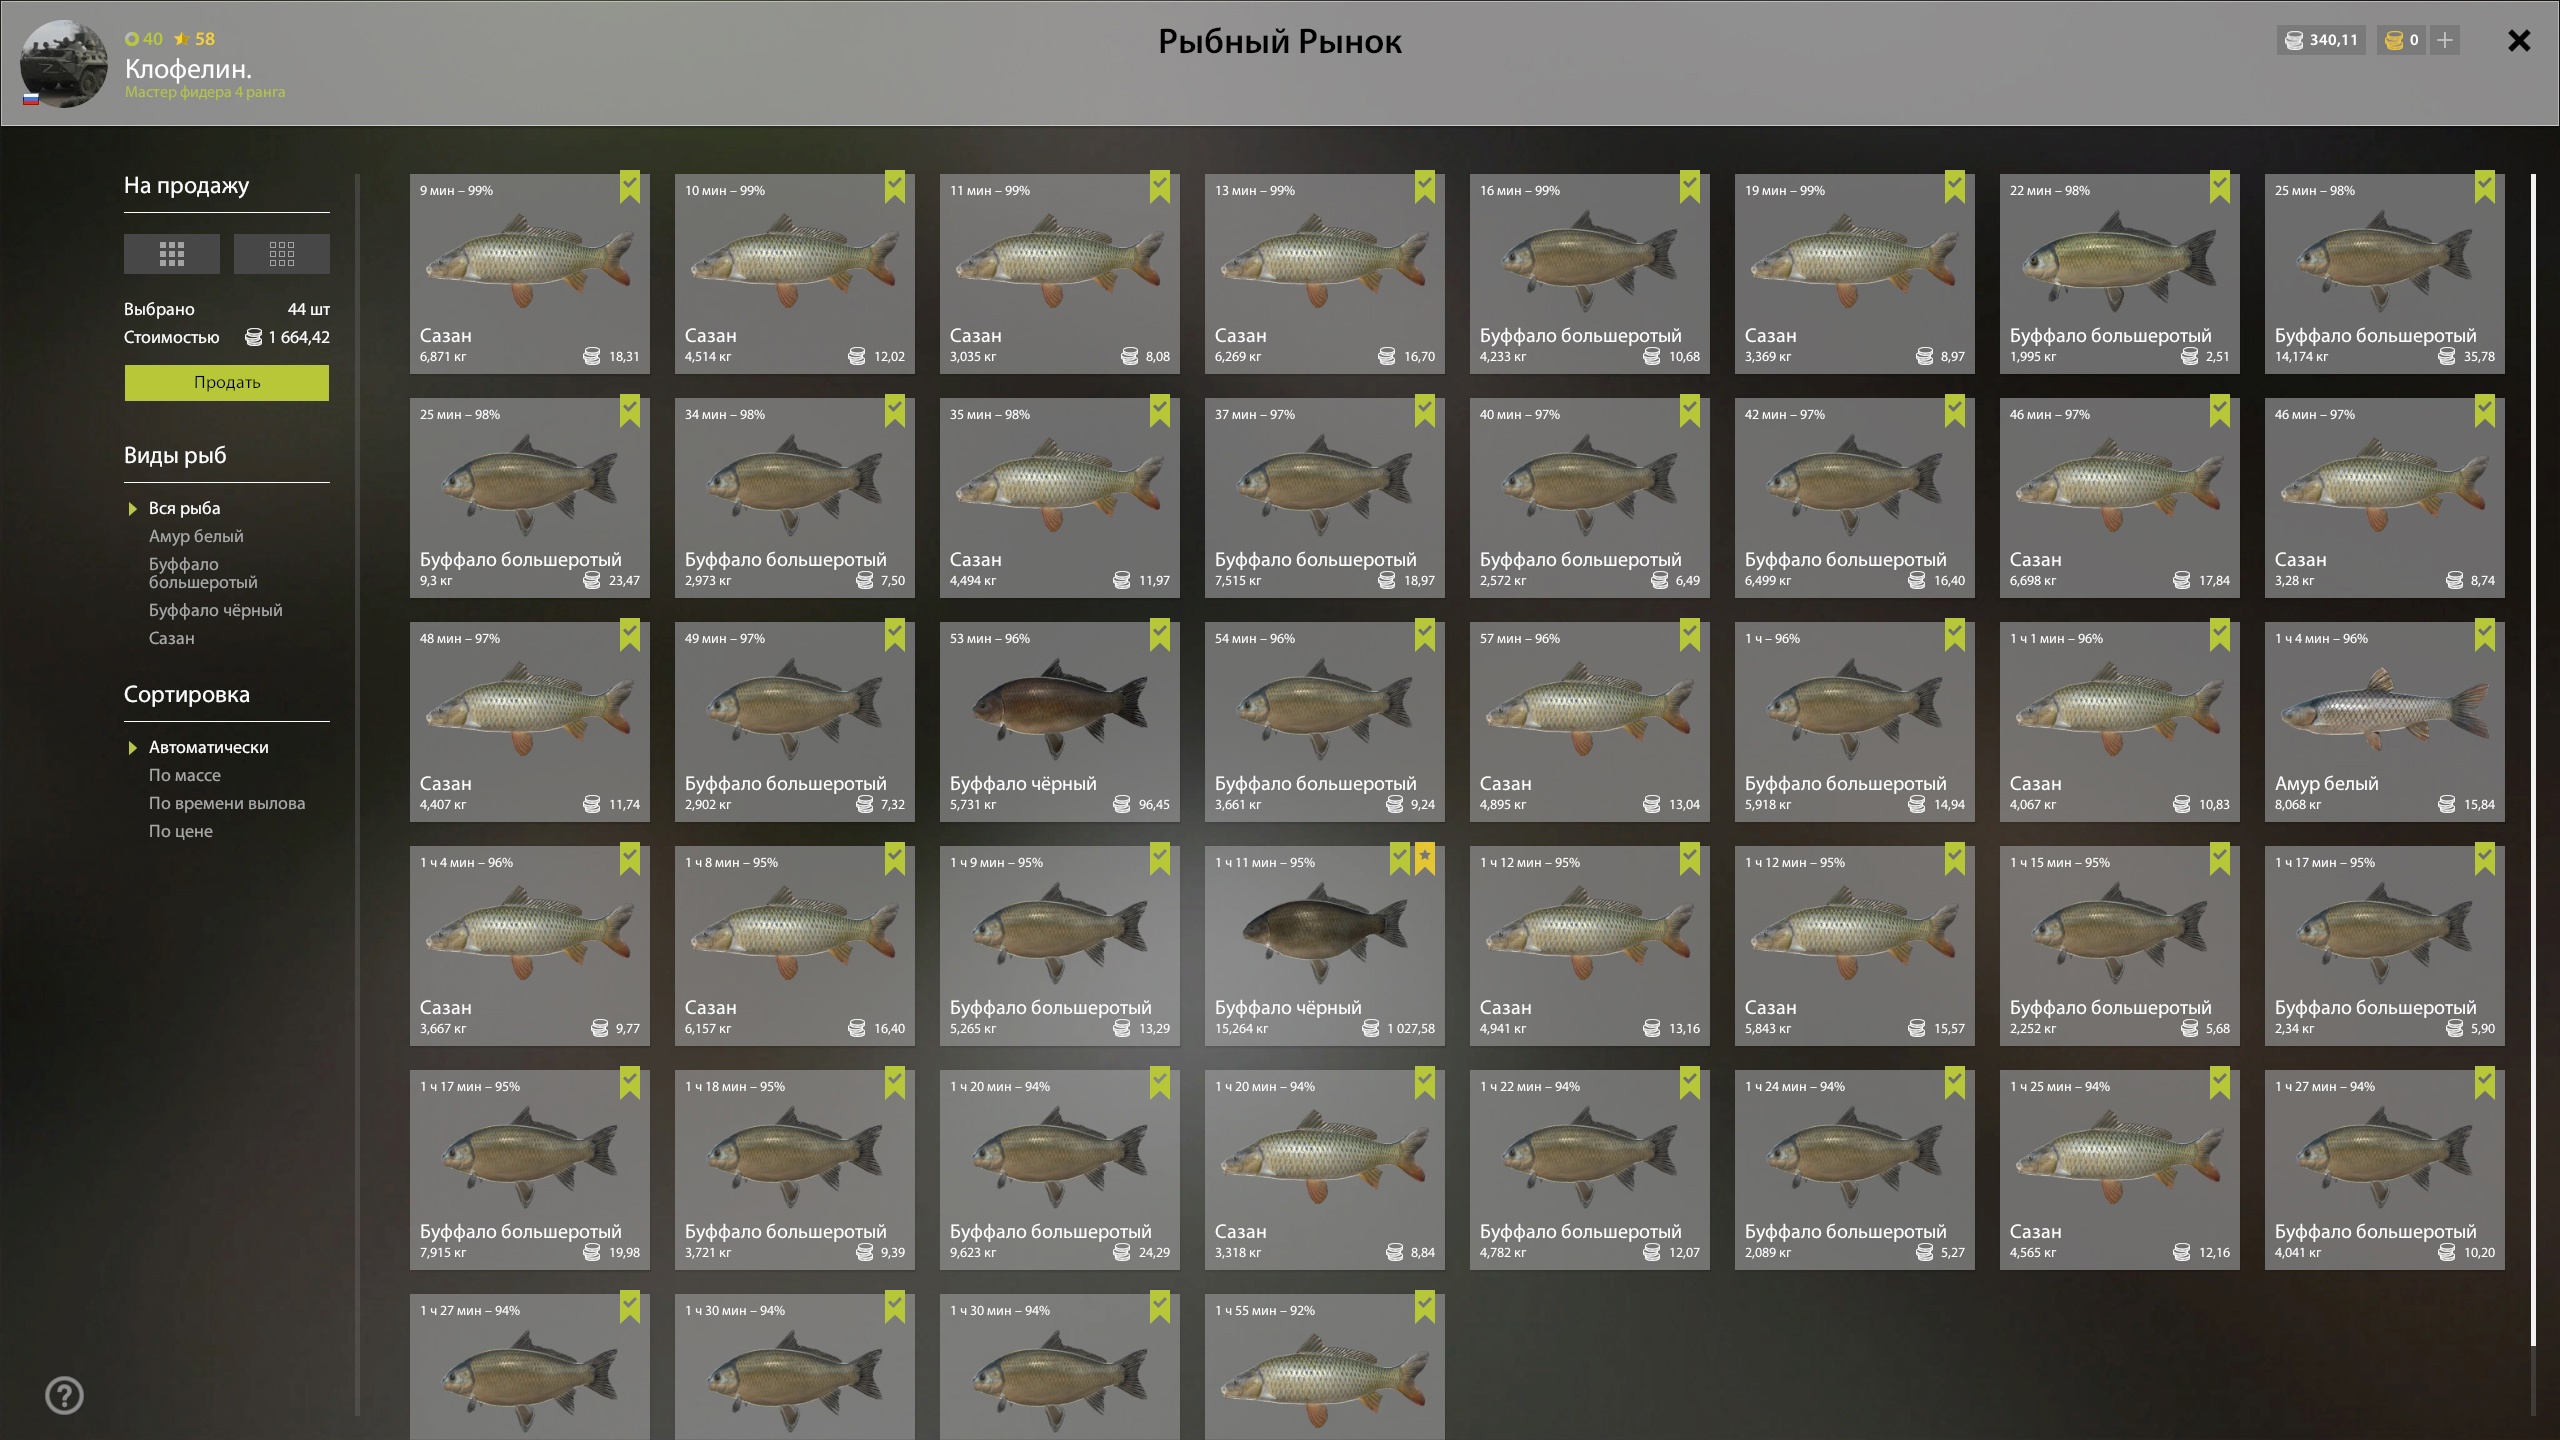The image size is (2560, 1440).
Task: Select the large grid view icon
Action: [x=172, y=254]
